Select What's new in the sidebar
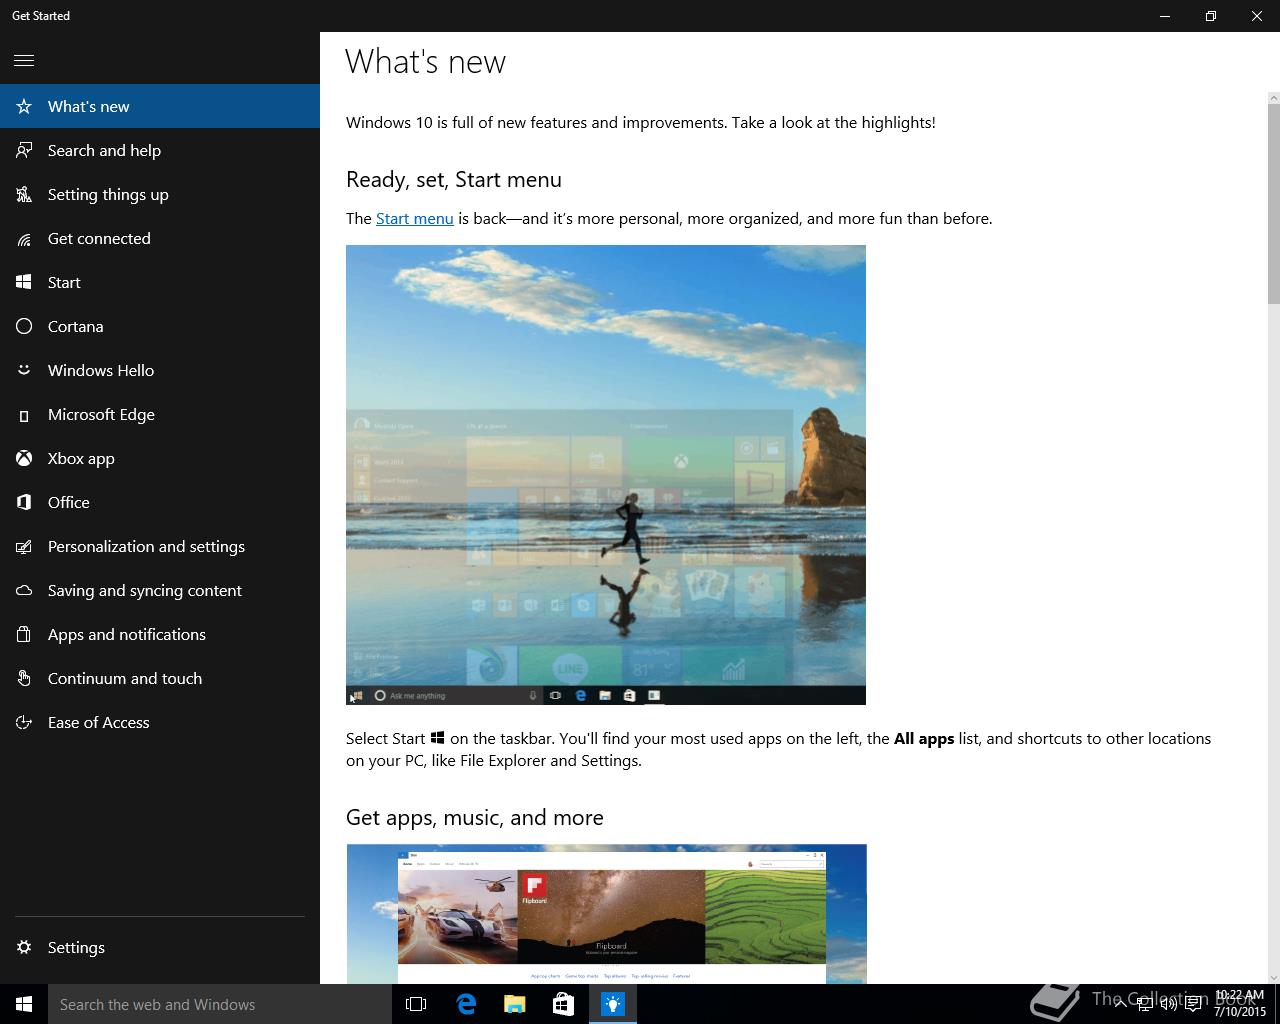The width and height of the screenshot is (1280, 1024). coord(160,106)
